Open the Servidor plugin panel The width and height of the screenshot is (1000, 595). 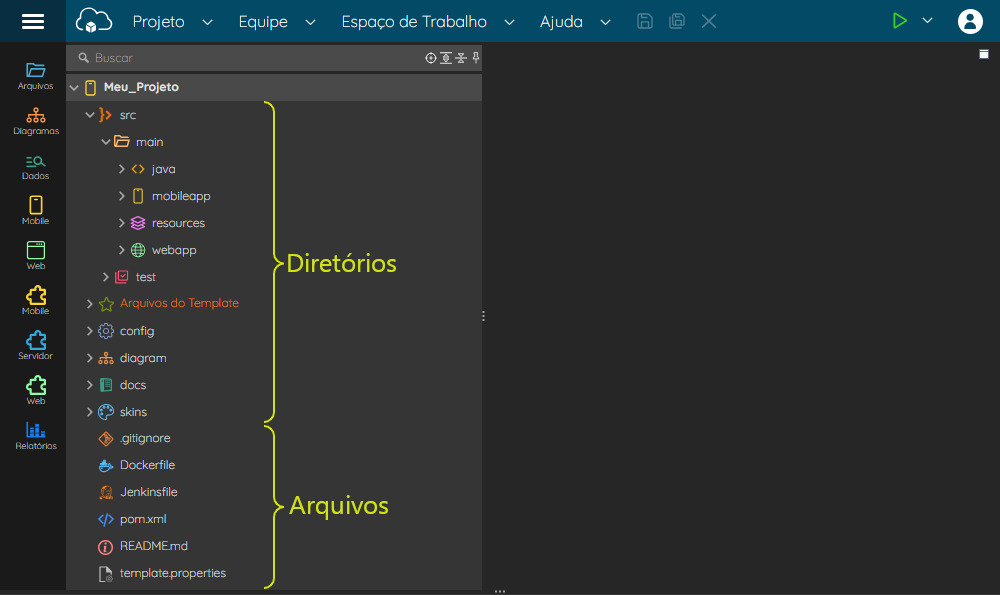click(36, 346)
